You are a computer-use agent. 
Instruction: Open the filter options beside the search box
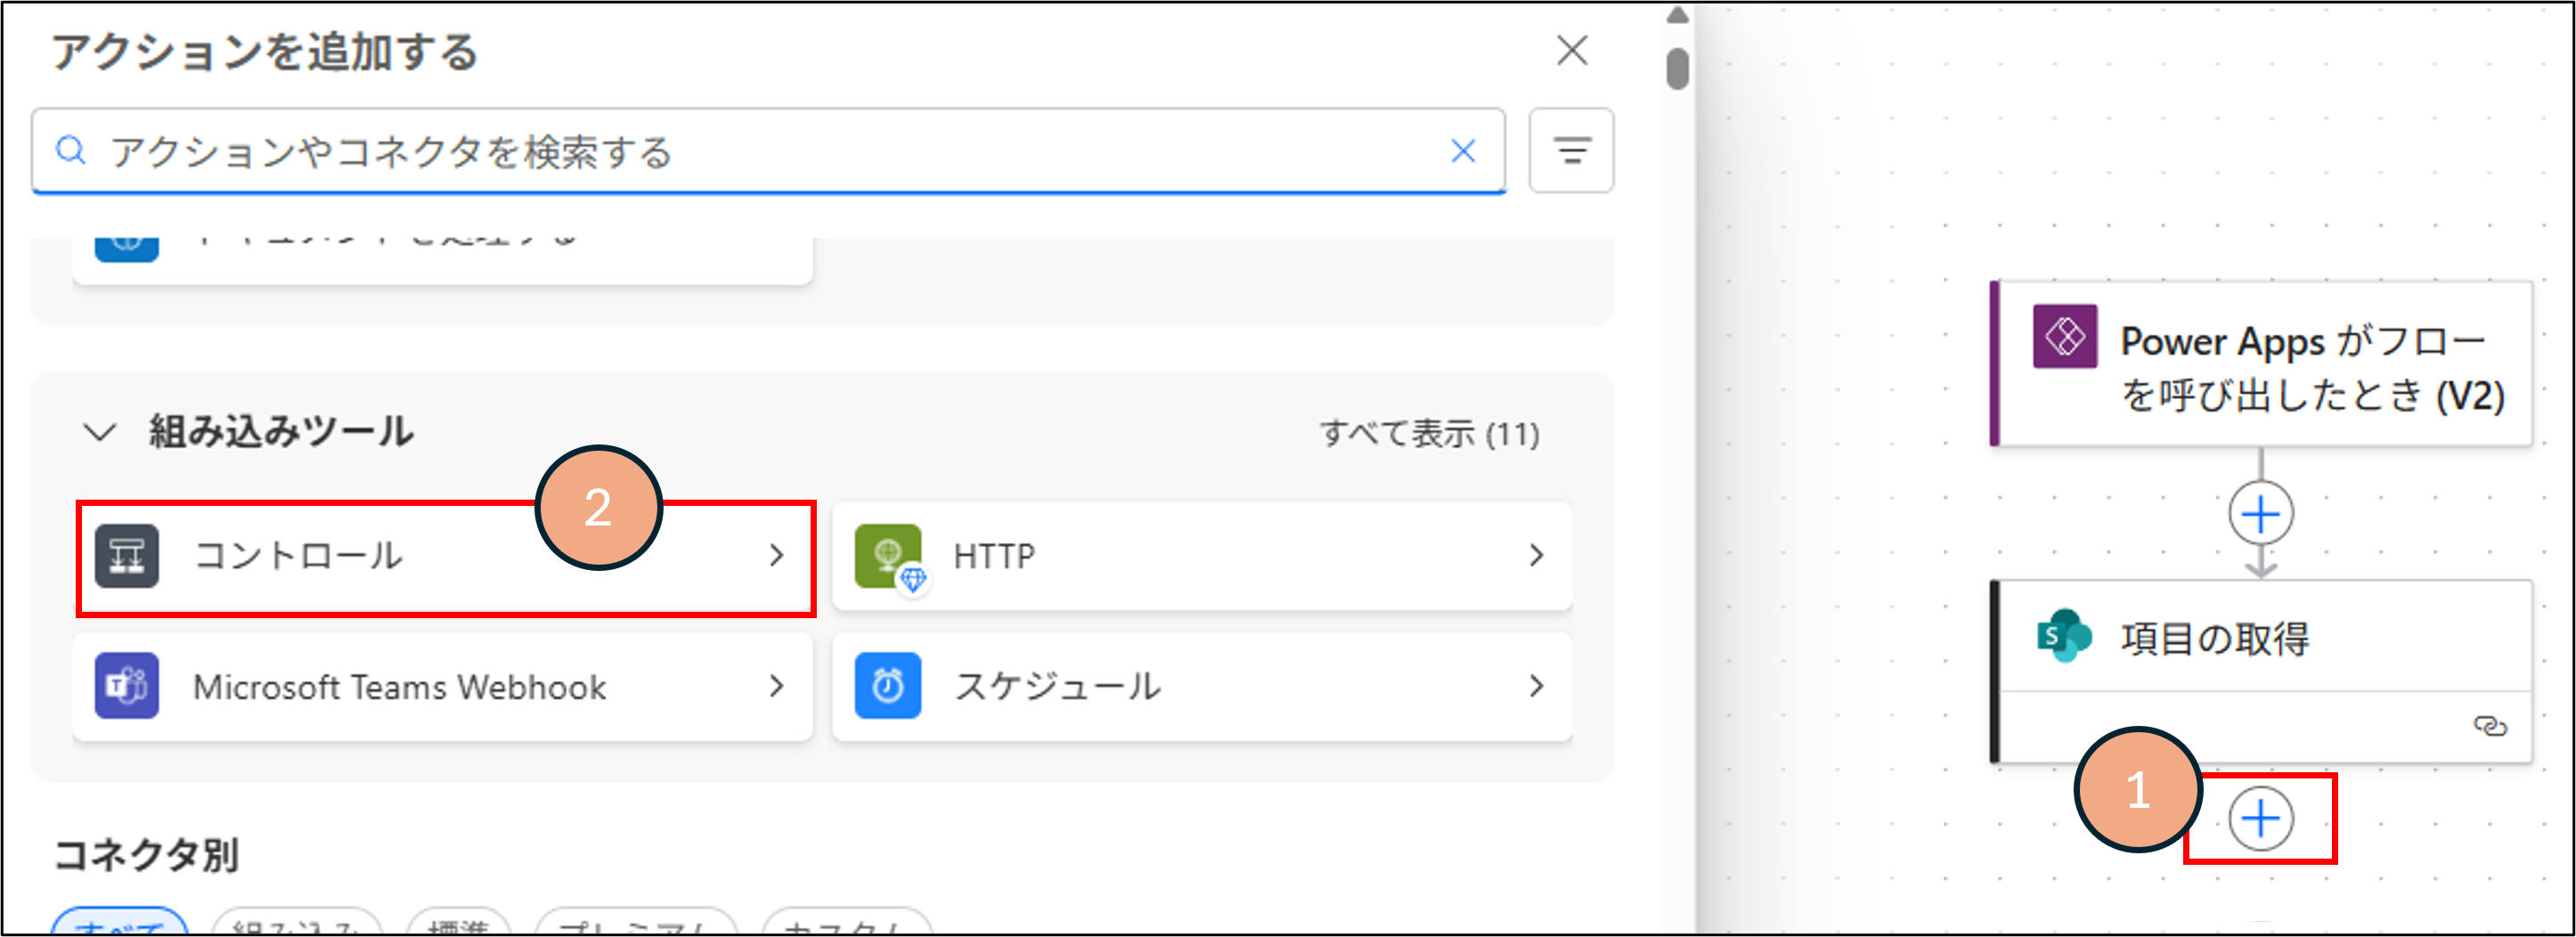(x=1571, y=151)
